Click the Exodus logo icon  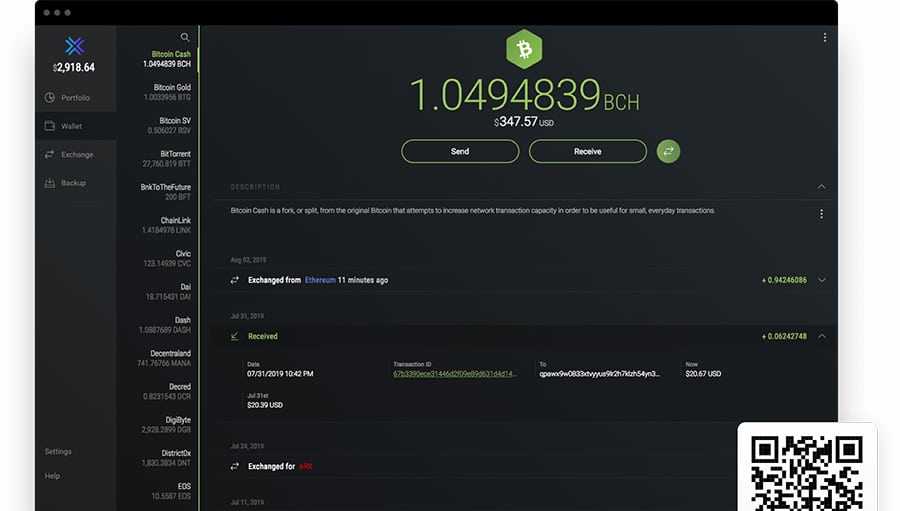[75, 46]
